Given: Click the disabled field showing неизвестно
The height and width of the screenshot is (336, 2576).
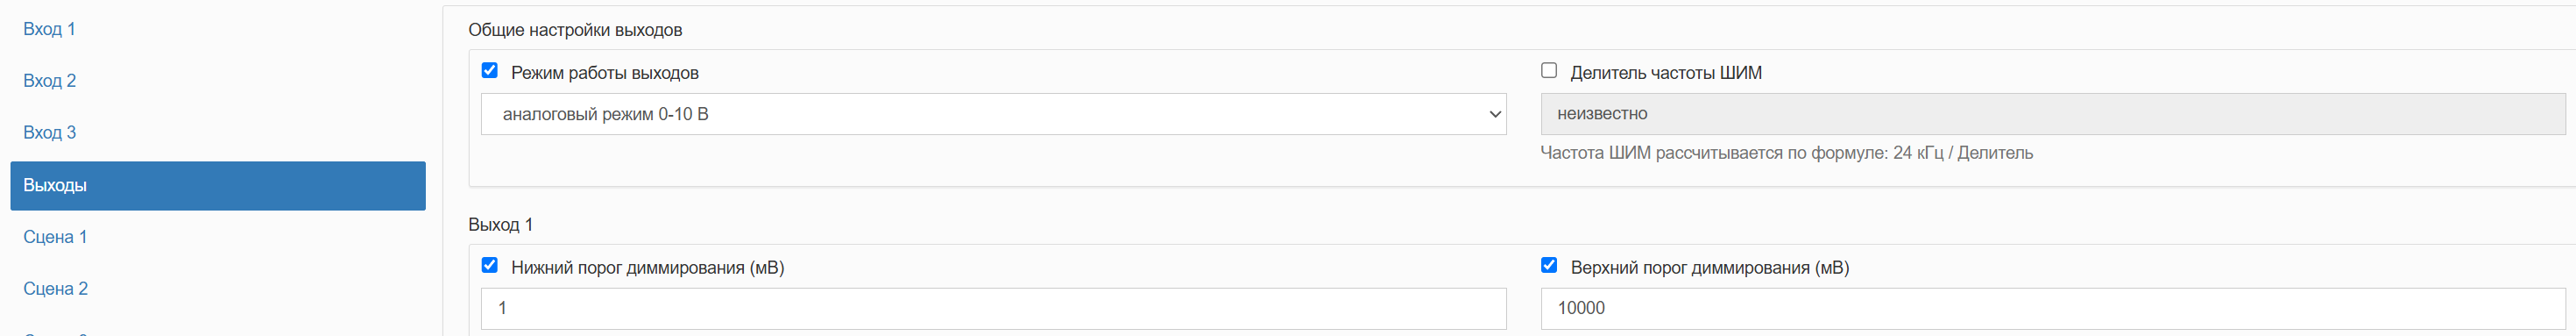Looking at the screenshot, I should tap(2053, 114).
